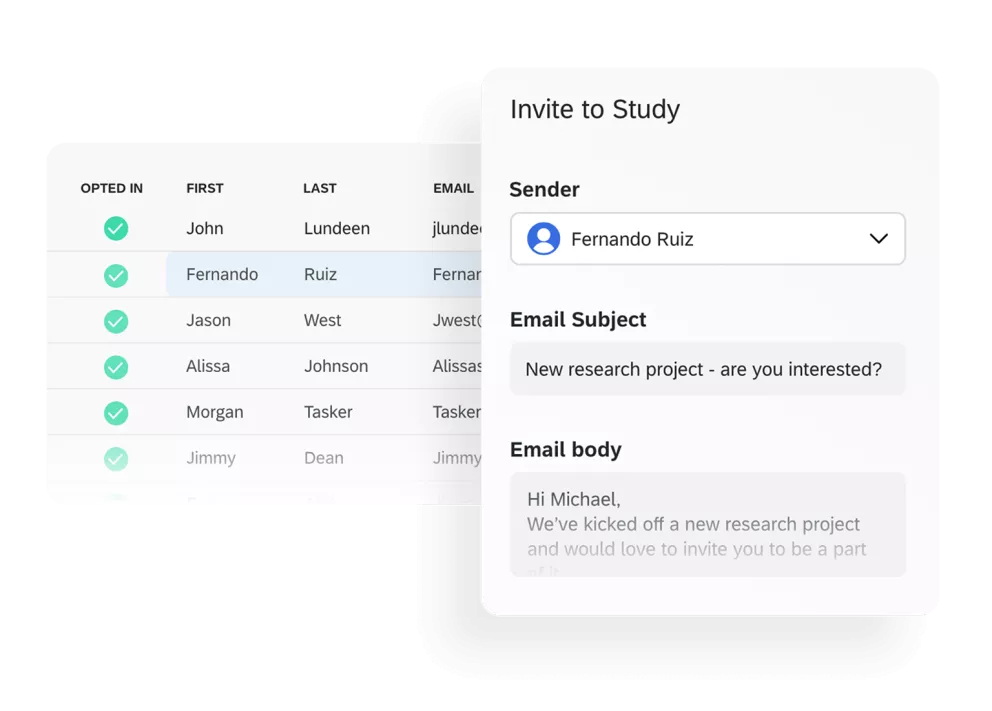Click the last name Tasker cell

click(x=328, y=413)
